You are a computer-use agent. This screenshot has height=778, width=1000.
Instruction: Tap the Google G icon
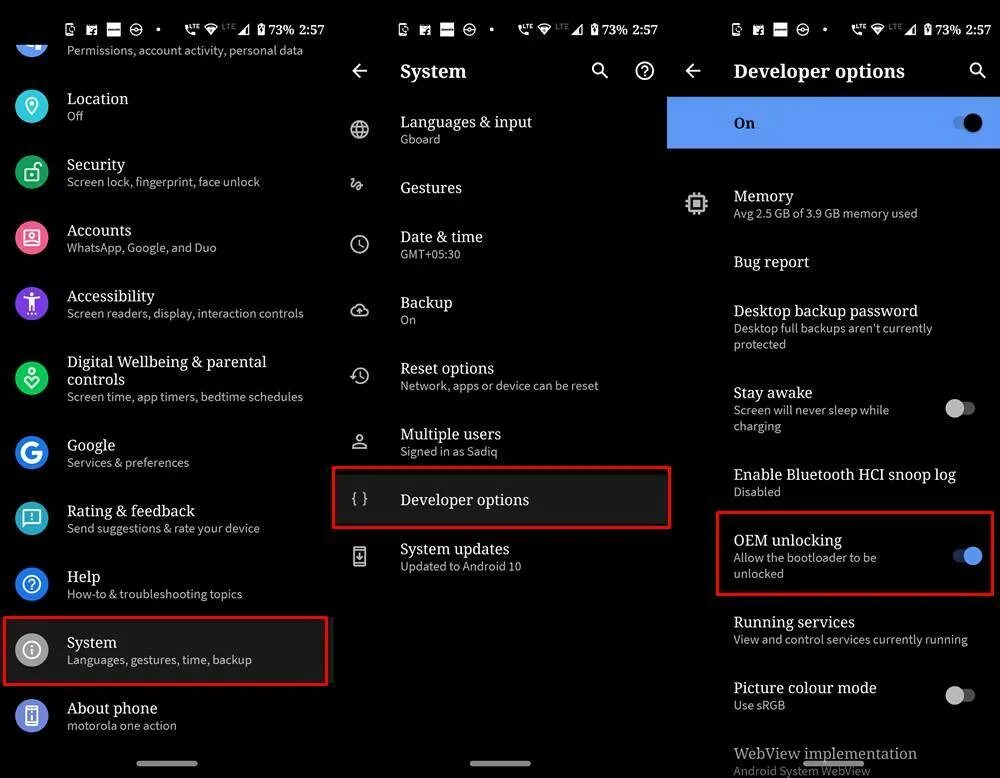click(32, 453)
